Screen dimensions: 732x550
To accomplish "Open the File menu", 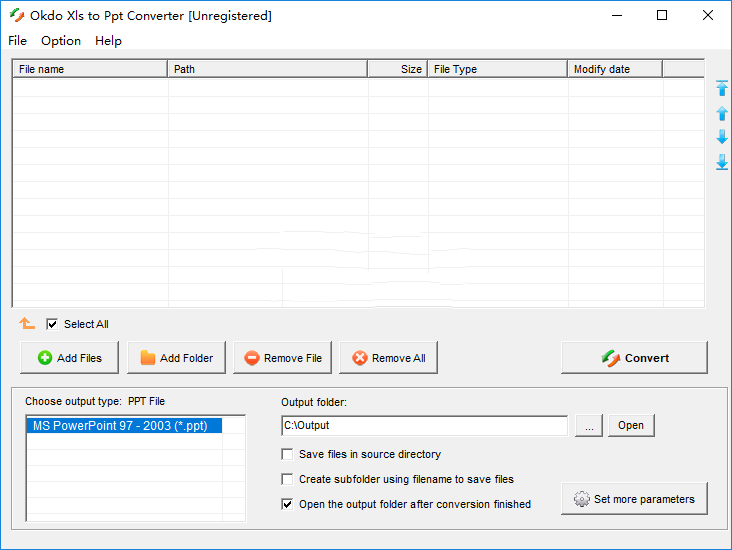I will [17, 41].
